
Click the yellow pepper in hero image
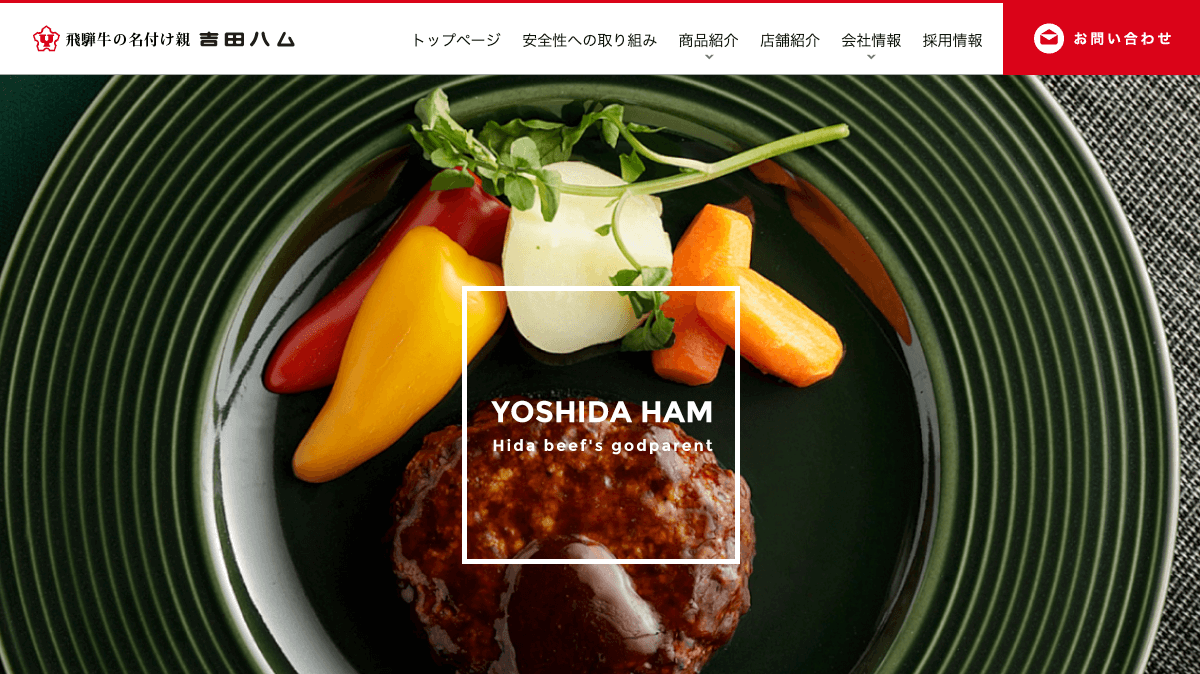click(x=400, y=352)
